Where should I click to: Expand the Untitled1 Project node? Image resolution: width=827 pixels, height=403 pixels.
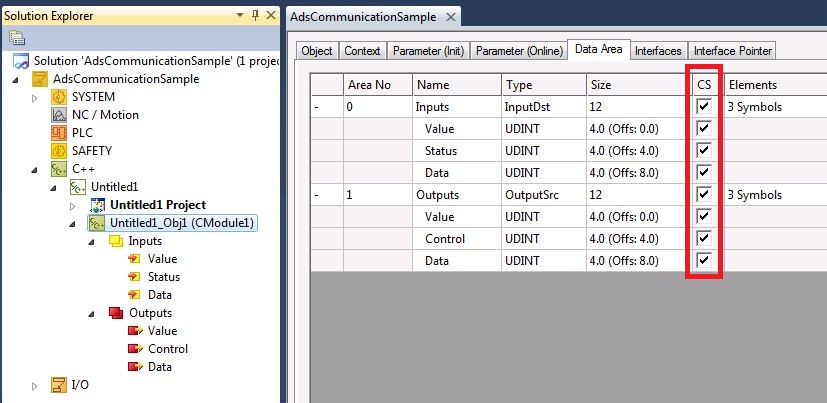73,205
